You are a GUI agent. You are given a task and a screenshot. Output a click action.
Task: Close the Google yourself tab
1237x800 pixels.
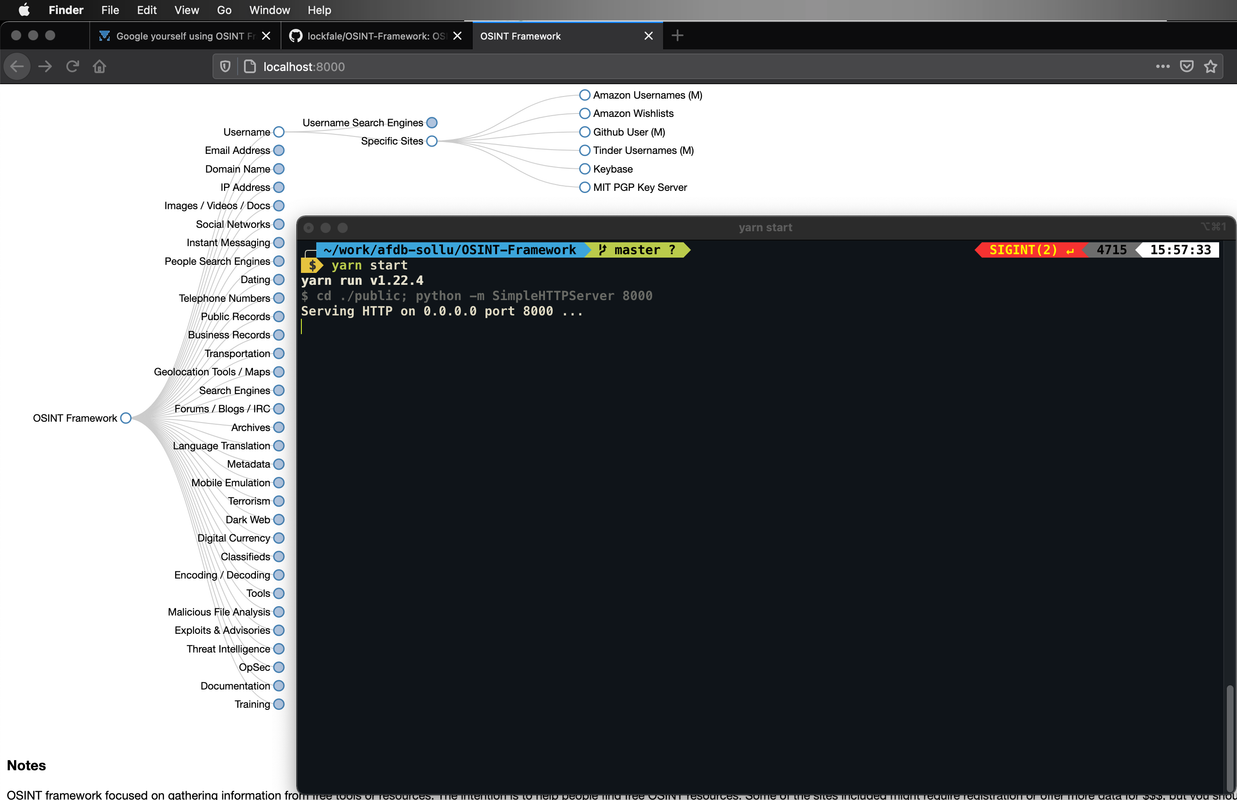266,36
